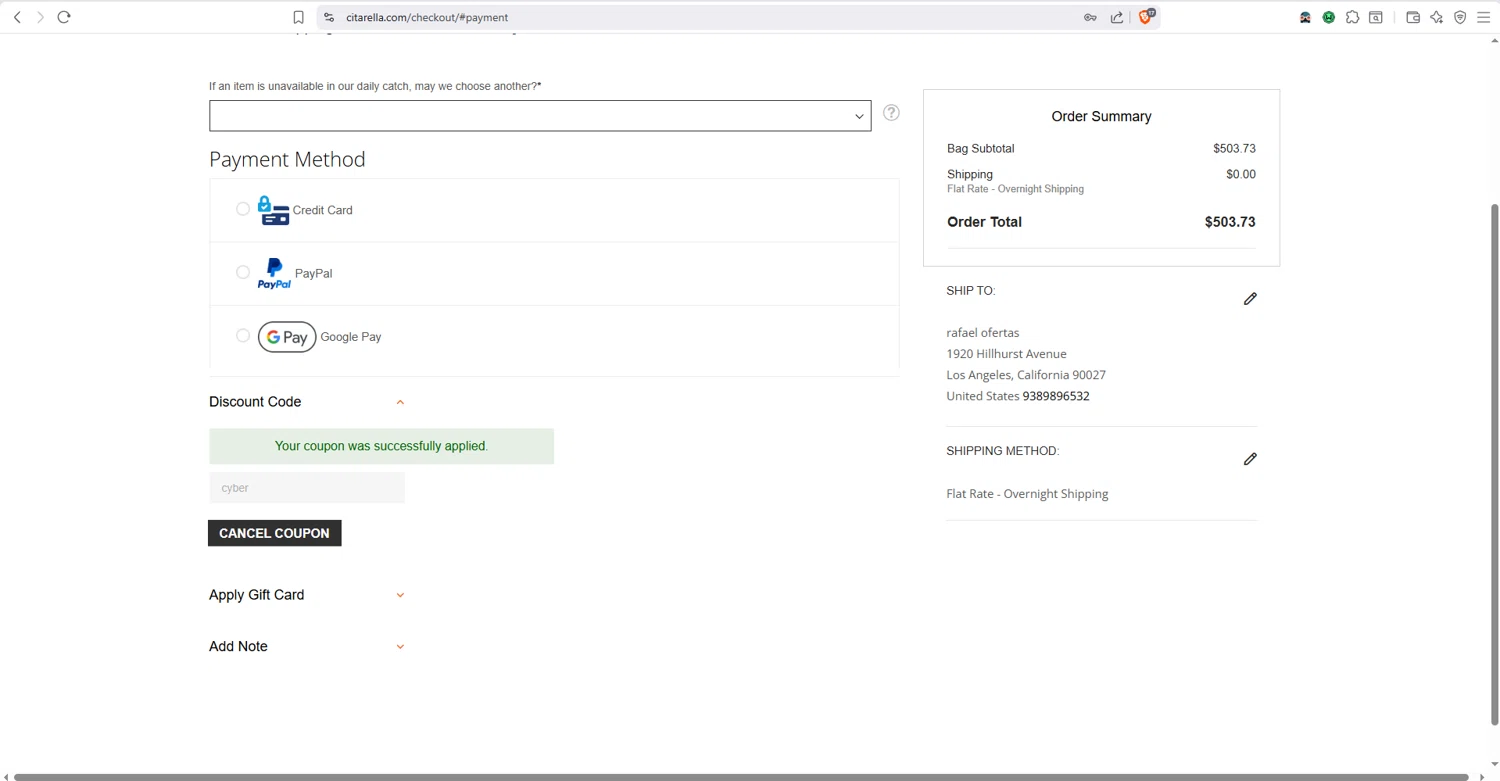Image resolution: width=1500 pixels, height=781 pixels.
Task: Bookmark this page
Action: pos(298,17)
